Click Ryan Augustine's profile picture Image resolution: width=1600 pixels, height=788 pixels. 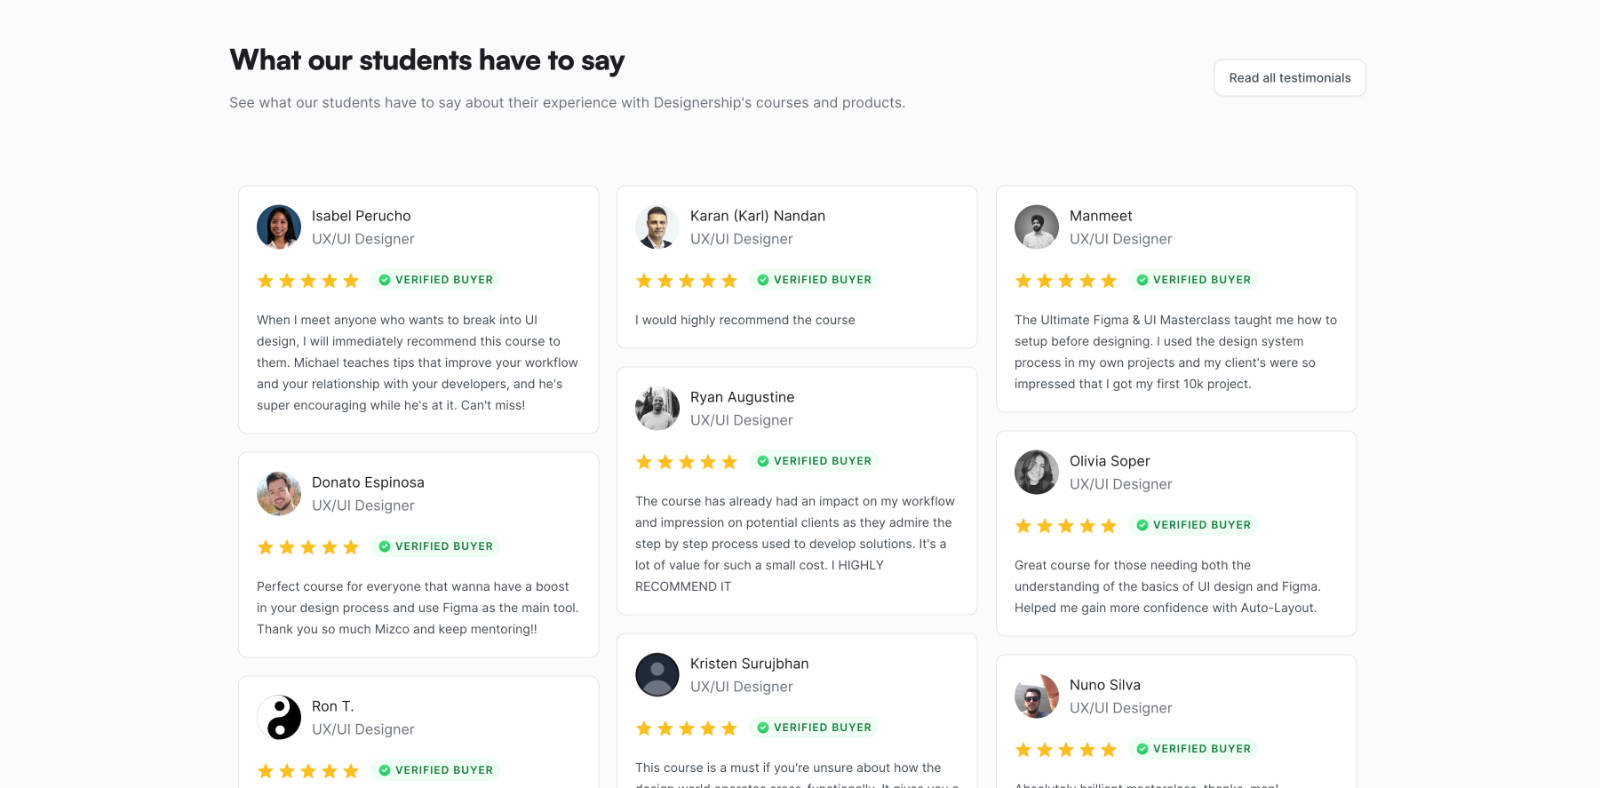[x=657, y=408]
